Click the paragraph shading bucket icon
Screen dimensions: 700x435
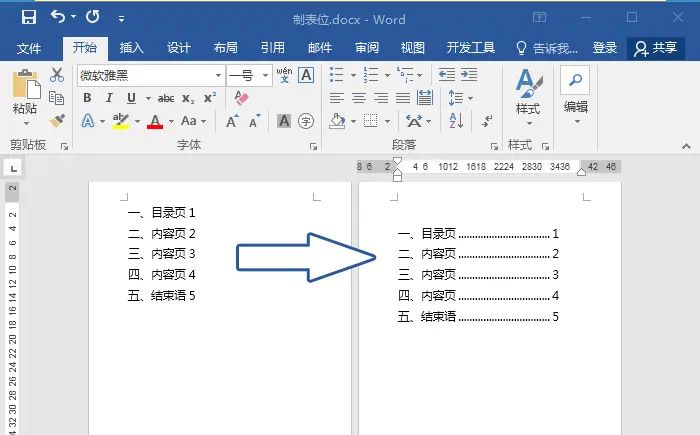pyautogui.click(x=338, y=121)
